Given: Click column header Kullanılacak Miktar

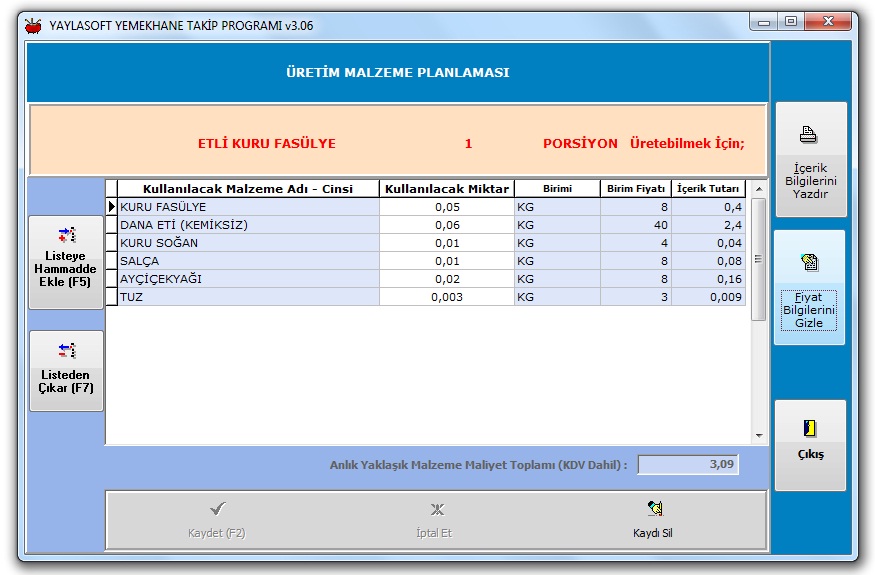Looking at the screenshot, I should 447,189.
